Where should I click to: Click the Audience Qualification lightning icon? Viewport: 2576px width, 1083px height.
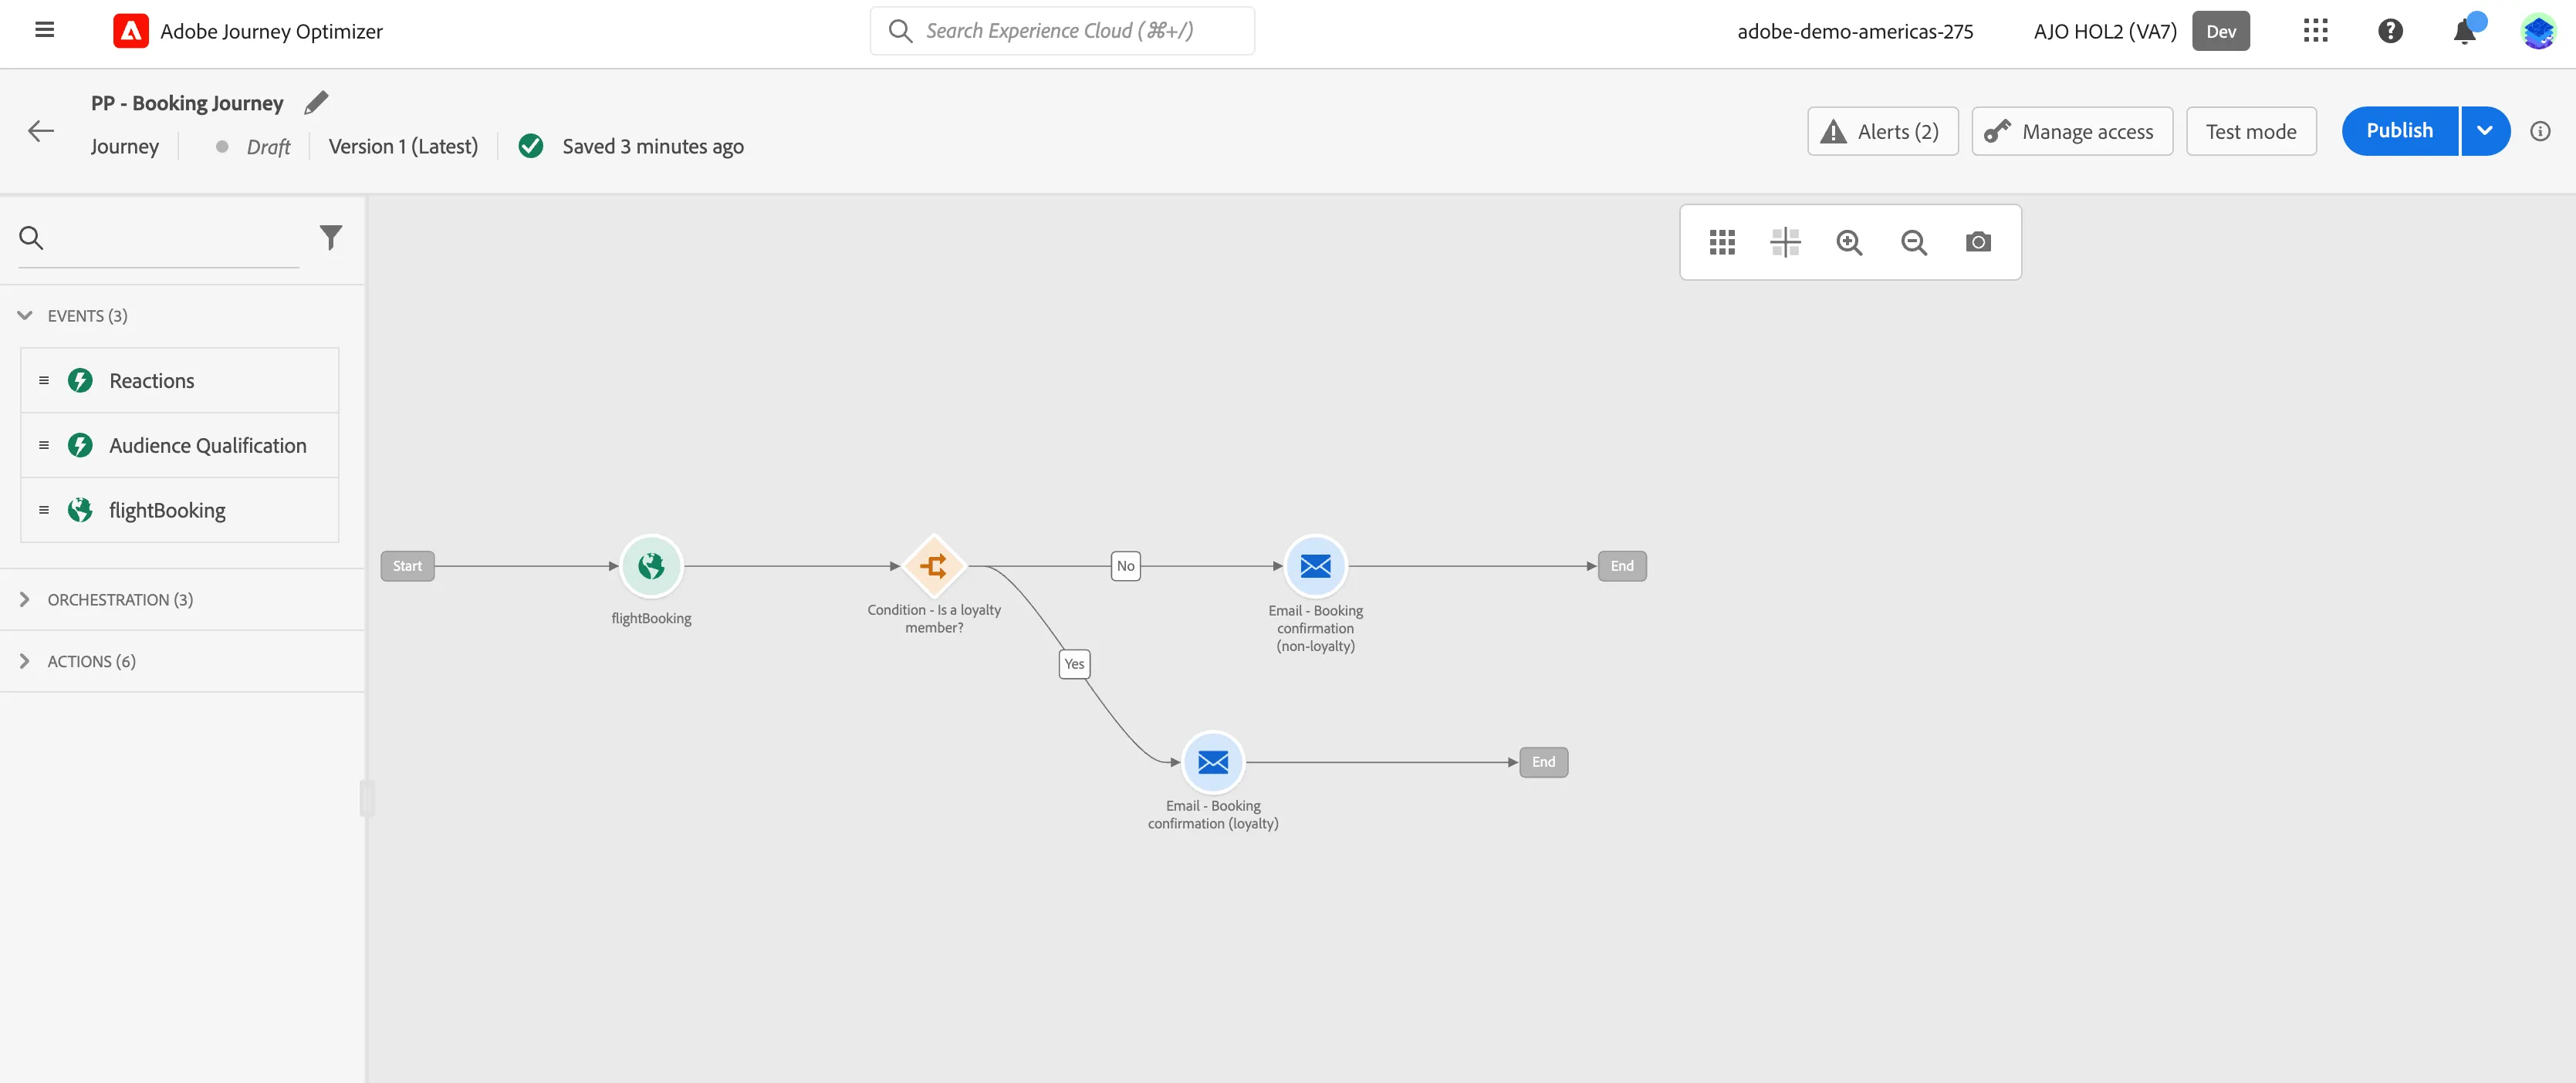(x=80, y=445)
